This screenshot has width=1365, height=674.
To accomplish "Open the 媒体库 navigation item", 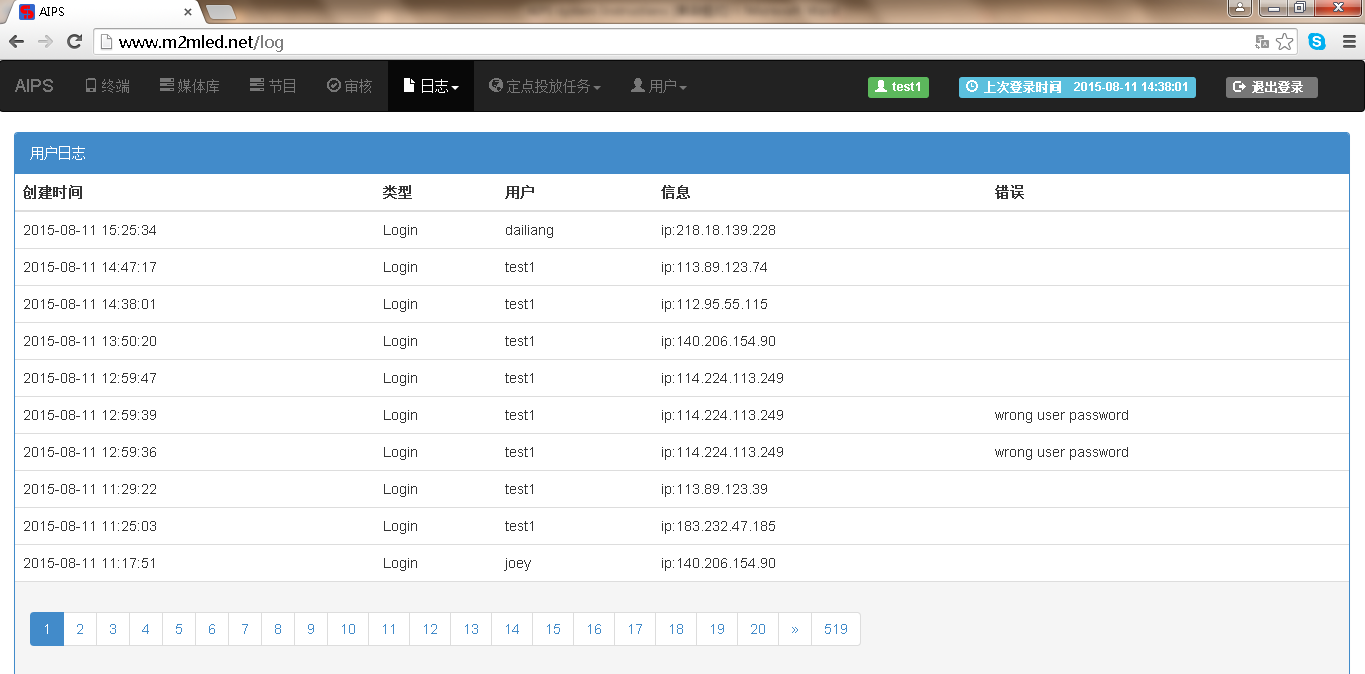I will 190,86.
